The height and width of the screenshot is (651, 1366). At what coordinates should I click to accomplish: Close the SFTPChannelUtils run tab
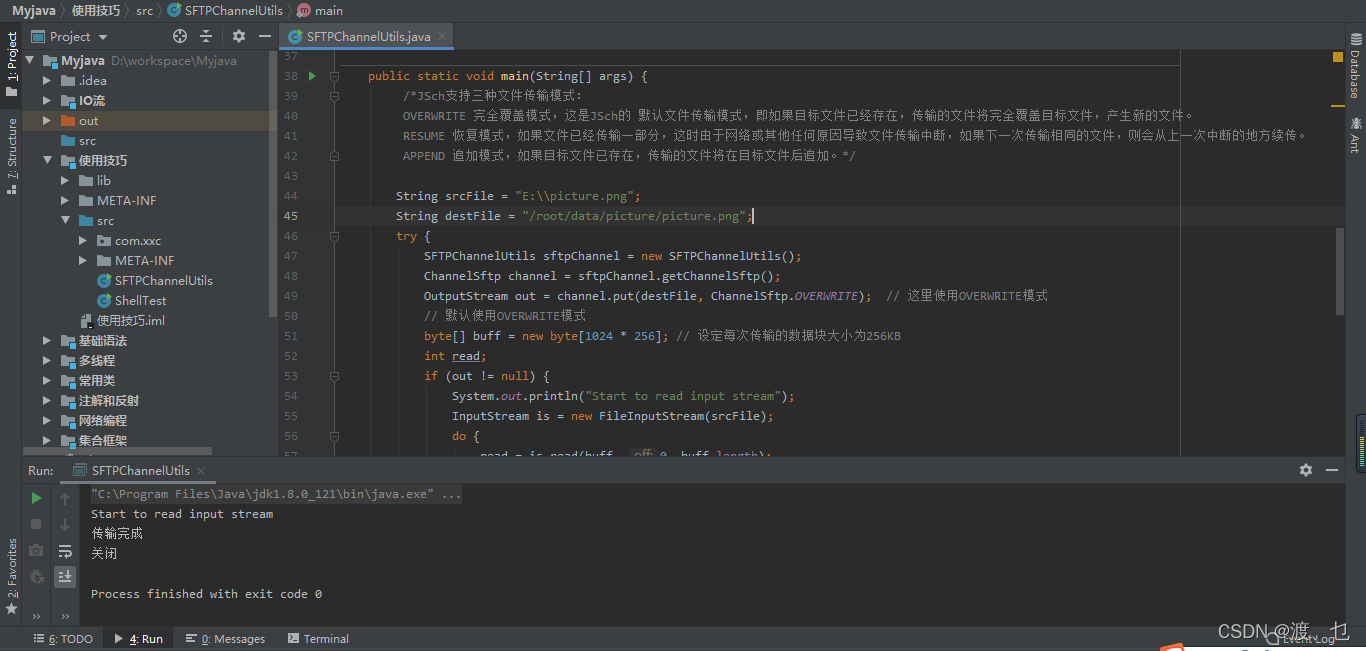pos(201,470)
